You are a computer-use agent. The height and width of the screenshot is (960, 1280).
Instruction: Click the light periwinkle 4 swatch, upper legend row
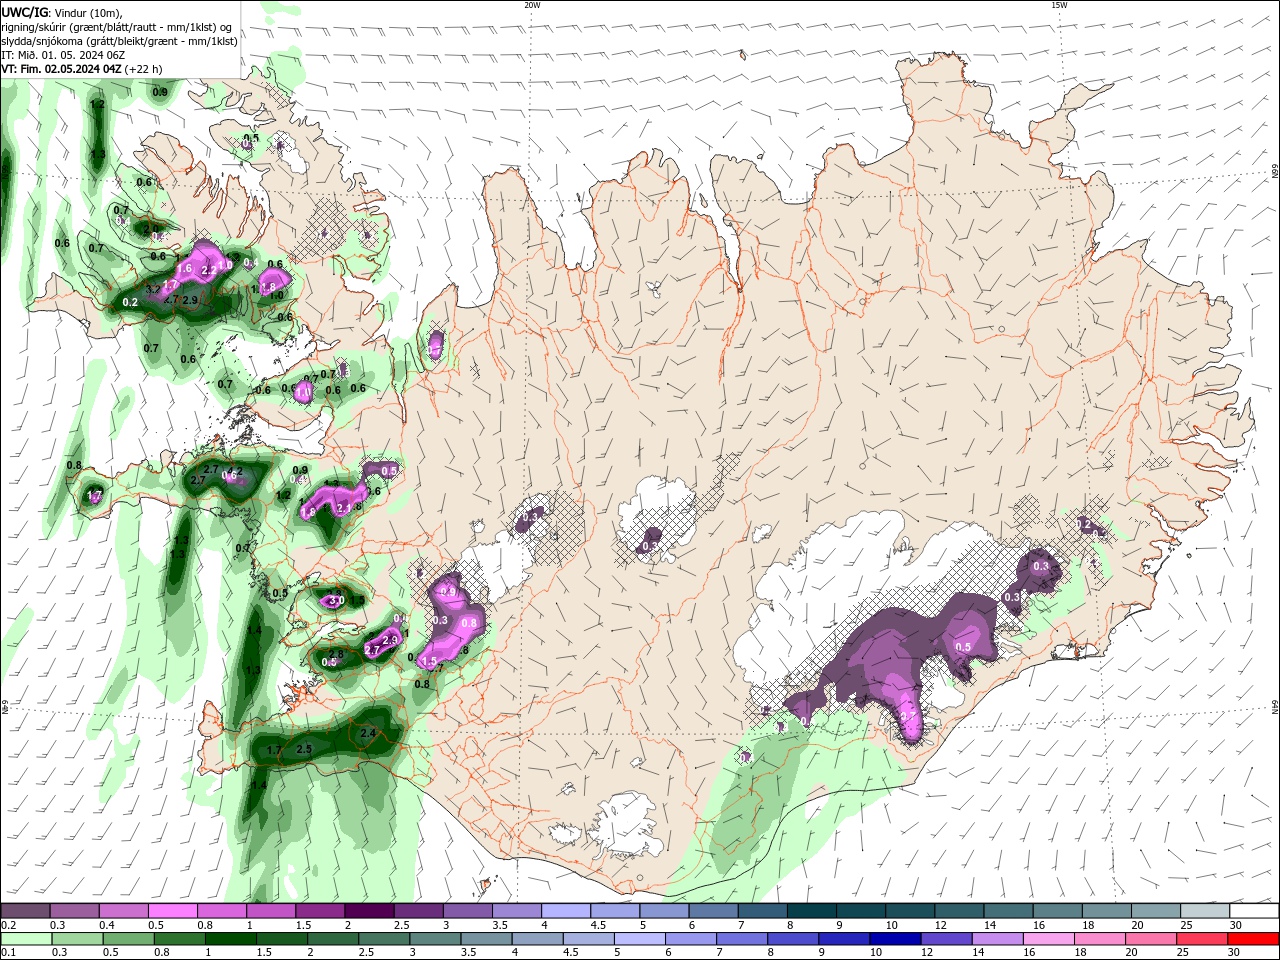(x=566, y=911)
